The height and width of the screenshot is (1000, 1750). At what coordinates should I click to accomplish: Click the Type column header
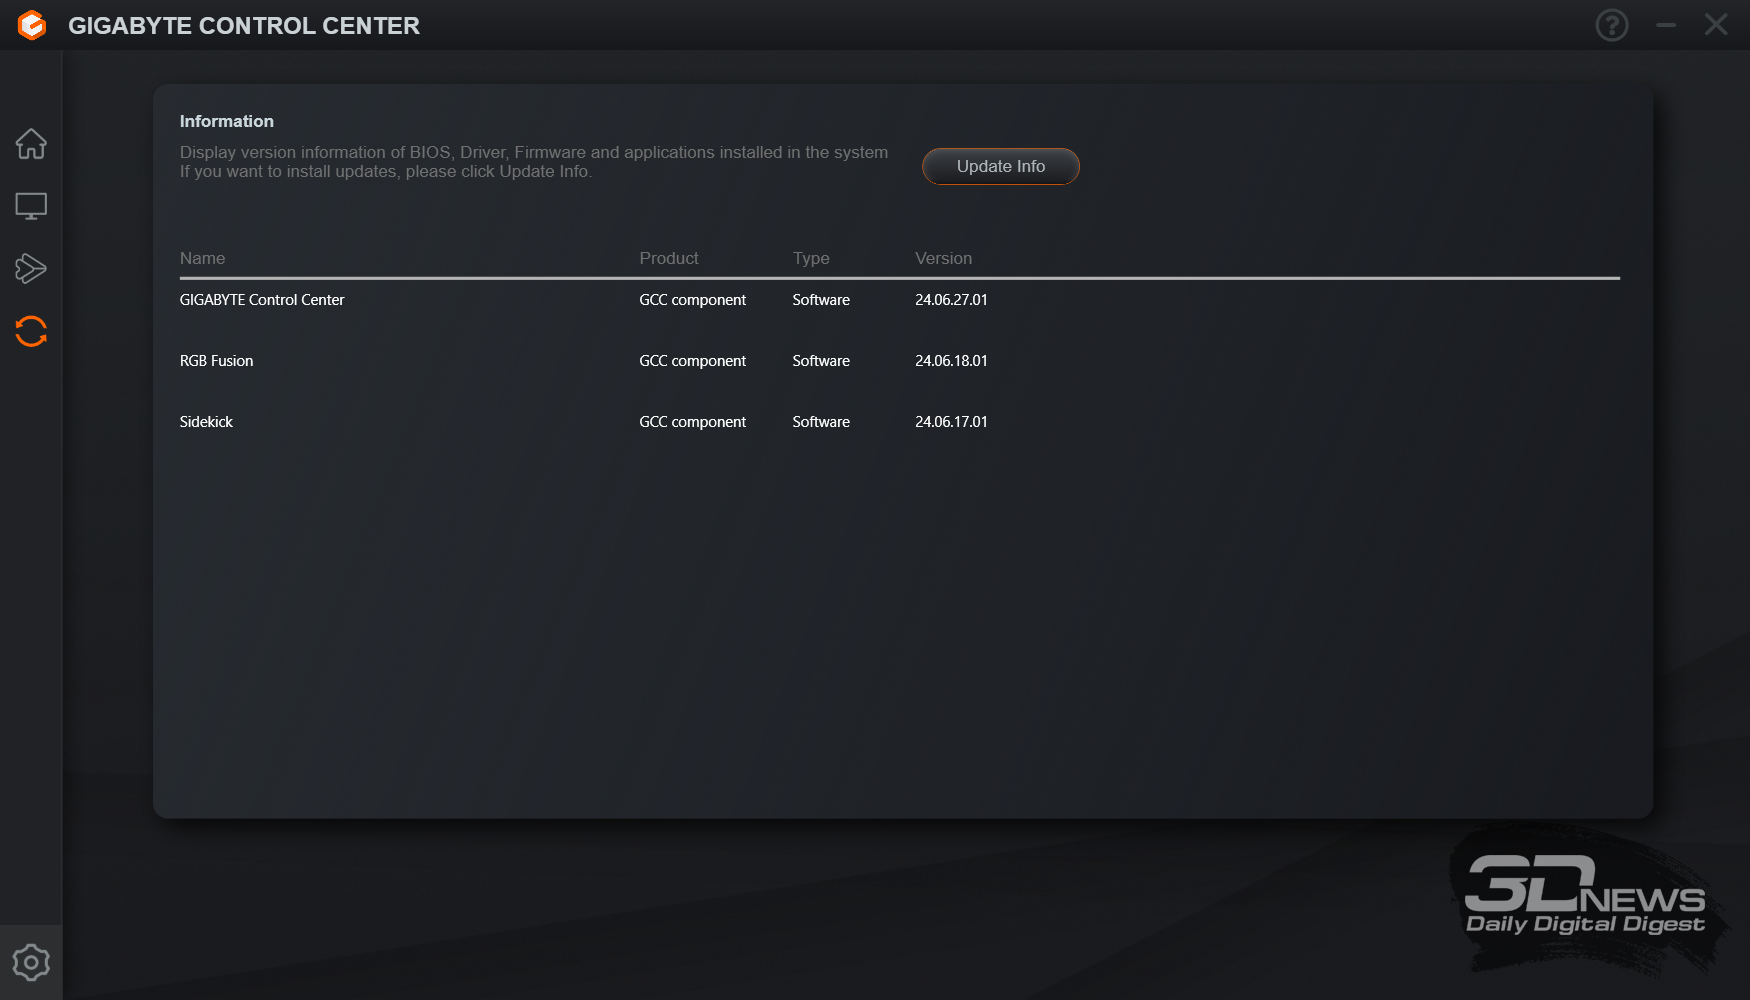[811, 258]
